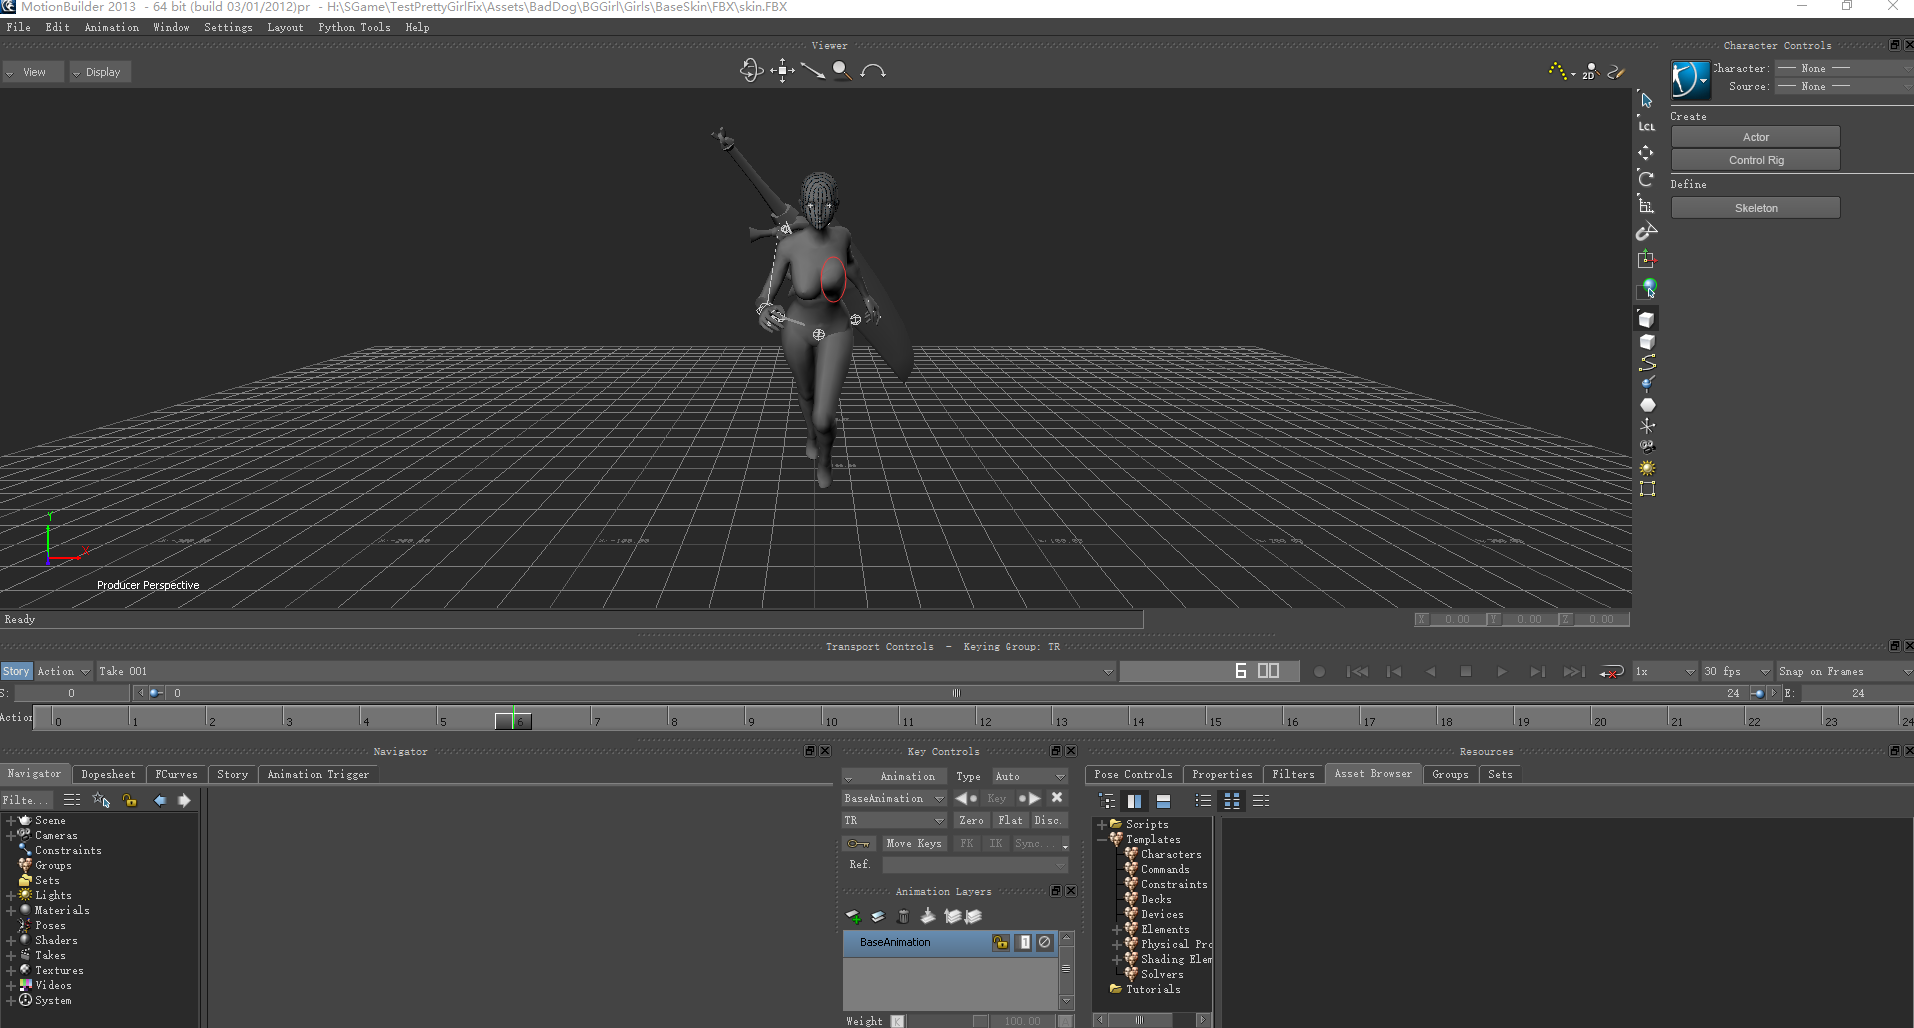1914x1028 pixels.
Task: Click the Flat button in Key Controls
Action: tap(1011, 820)
